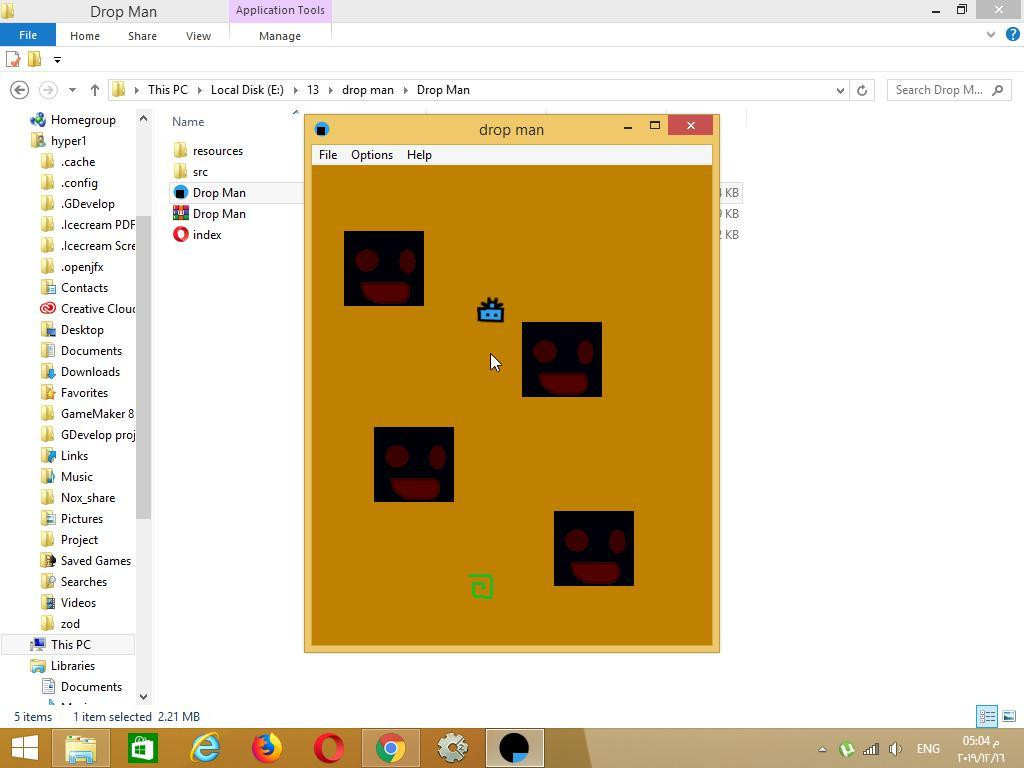Open the File tab in Explorer ribbon
Viewport: 1024px width, 768px height.
(x=28, y=35)
